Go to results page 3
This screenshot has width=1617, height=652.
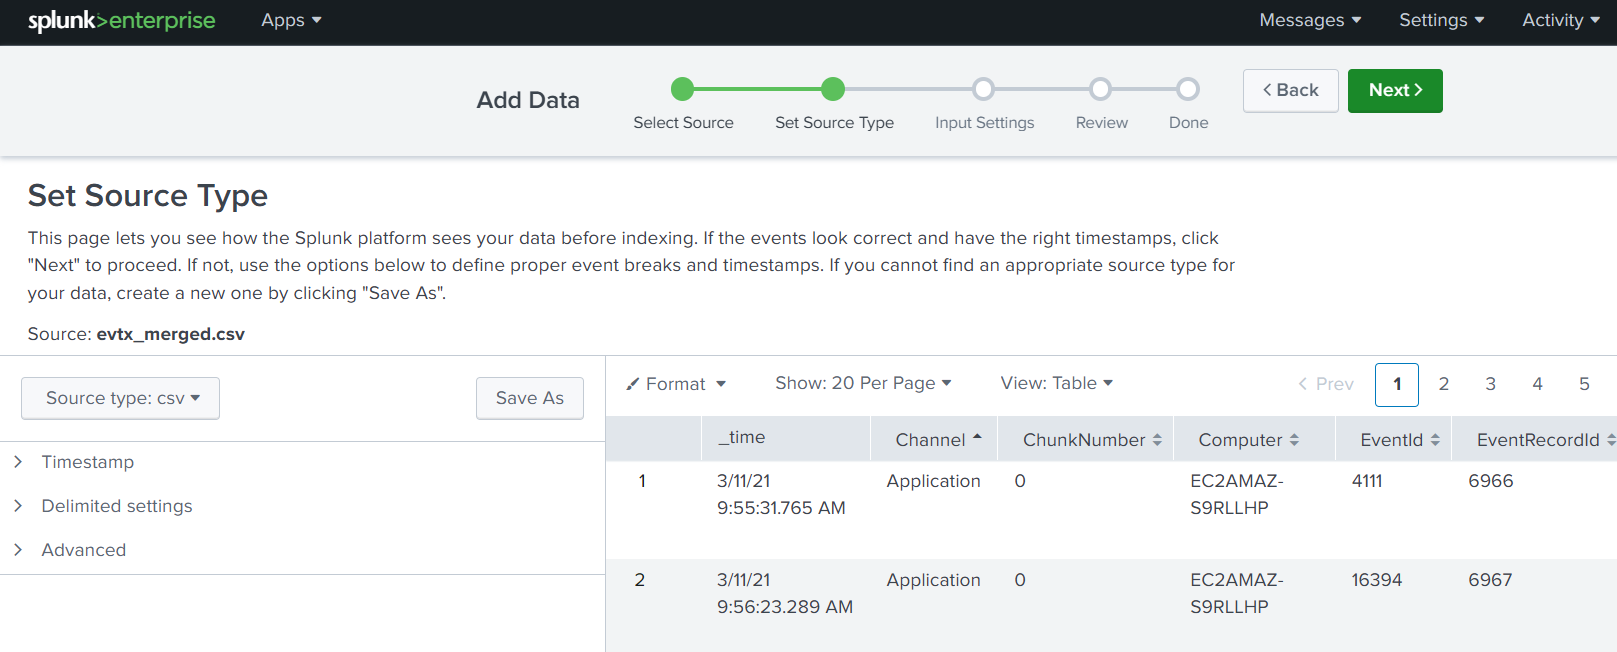(x=1491, y=384)
